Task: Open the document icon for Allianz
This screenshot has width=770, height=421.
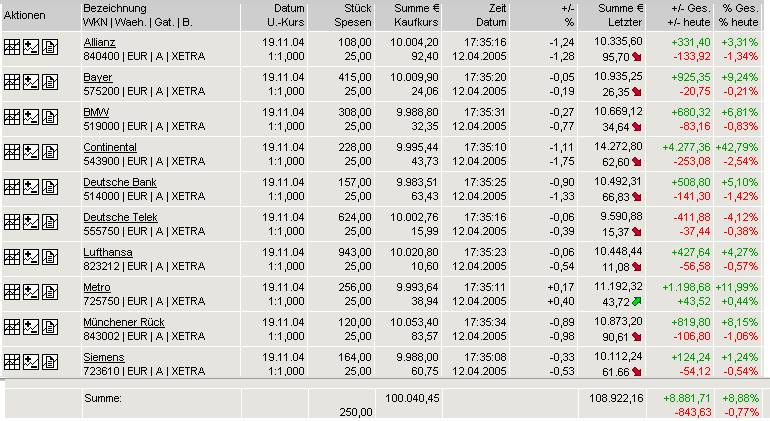Action: pos(49,47)
